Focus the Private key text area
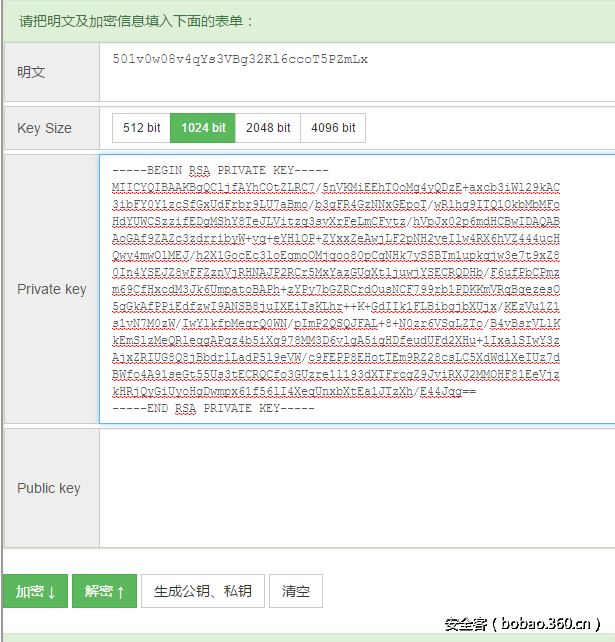Viewport: 615px width, 642px height. coord(356,290)
